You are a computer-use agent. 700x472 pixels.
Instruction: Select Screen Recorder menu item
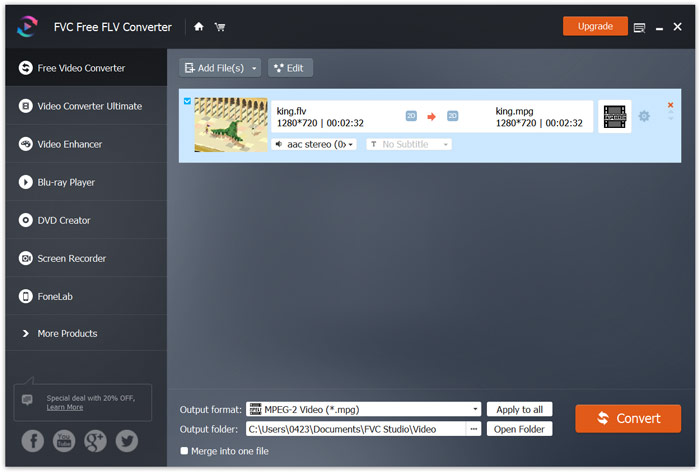[x=86, y=259]
